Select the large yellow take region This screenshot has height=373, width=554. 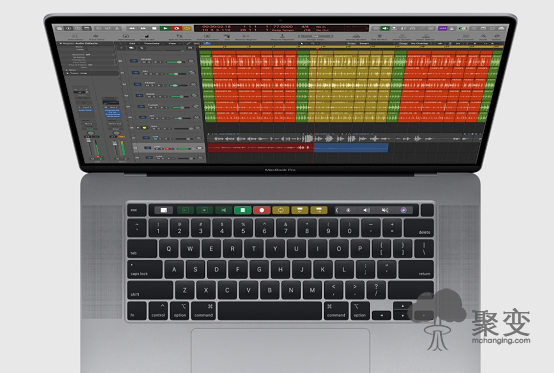point(350,87)
